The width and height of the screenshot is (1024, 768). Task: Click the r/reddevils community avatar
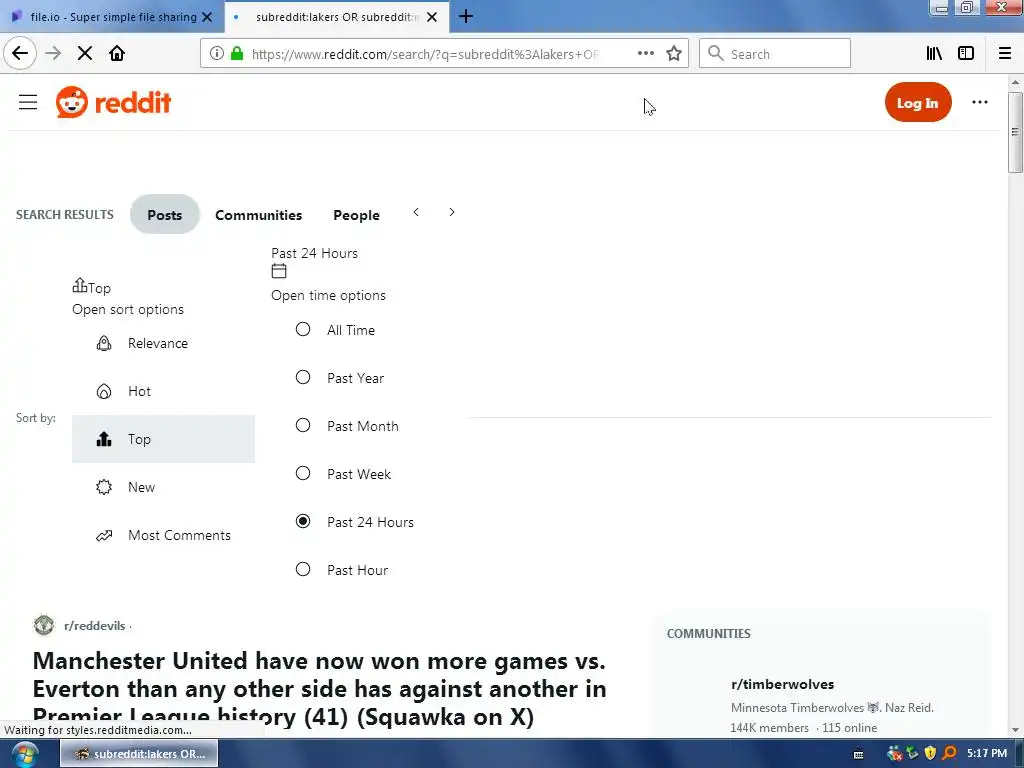click(x=44, y=625)
